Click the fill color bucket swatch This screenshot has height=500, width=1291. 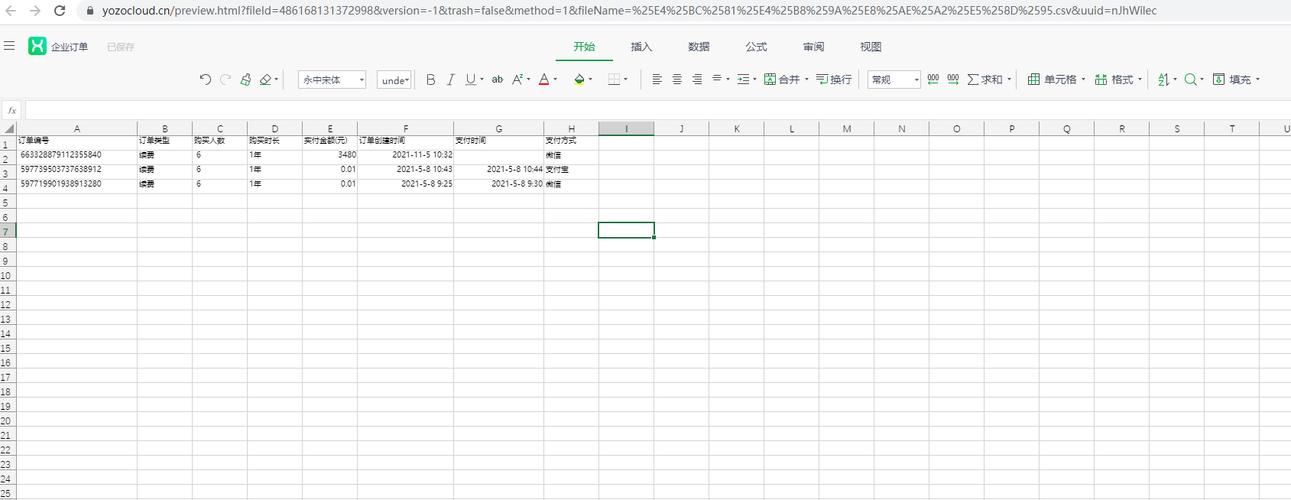(x=579, y=80)
